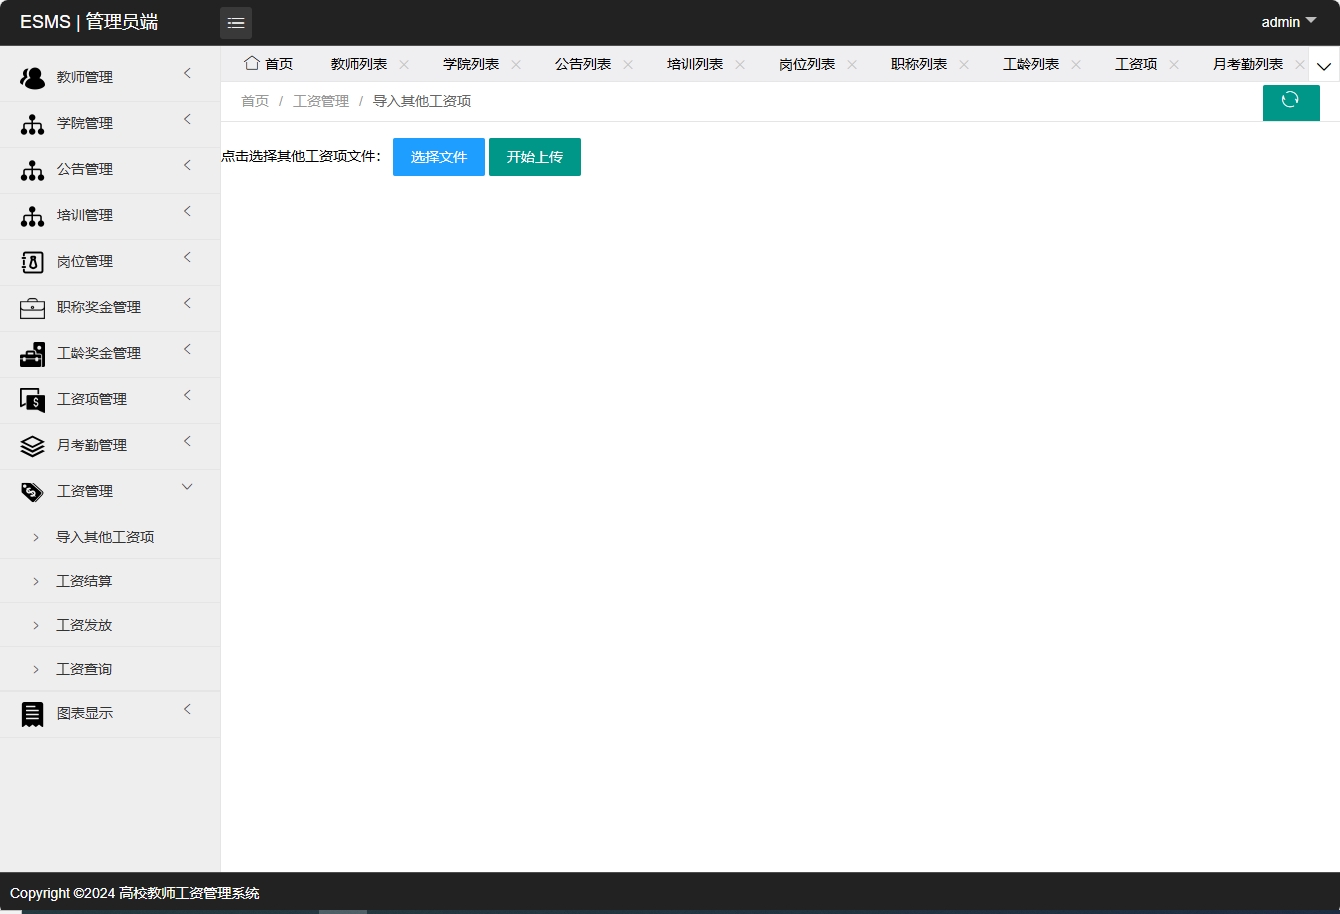Click the 选择文件 file selection button
The image size is (1340, 914).
[x=438, y=156]
